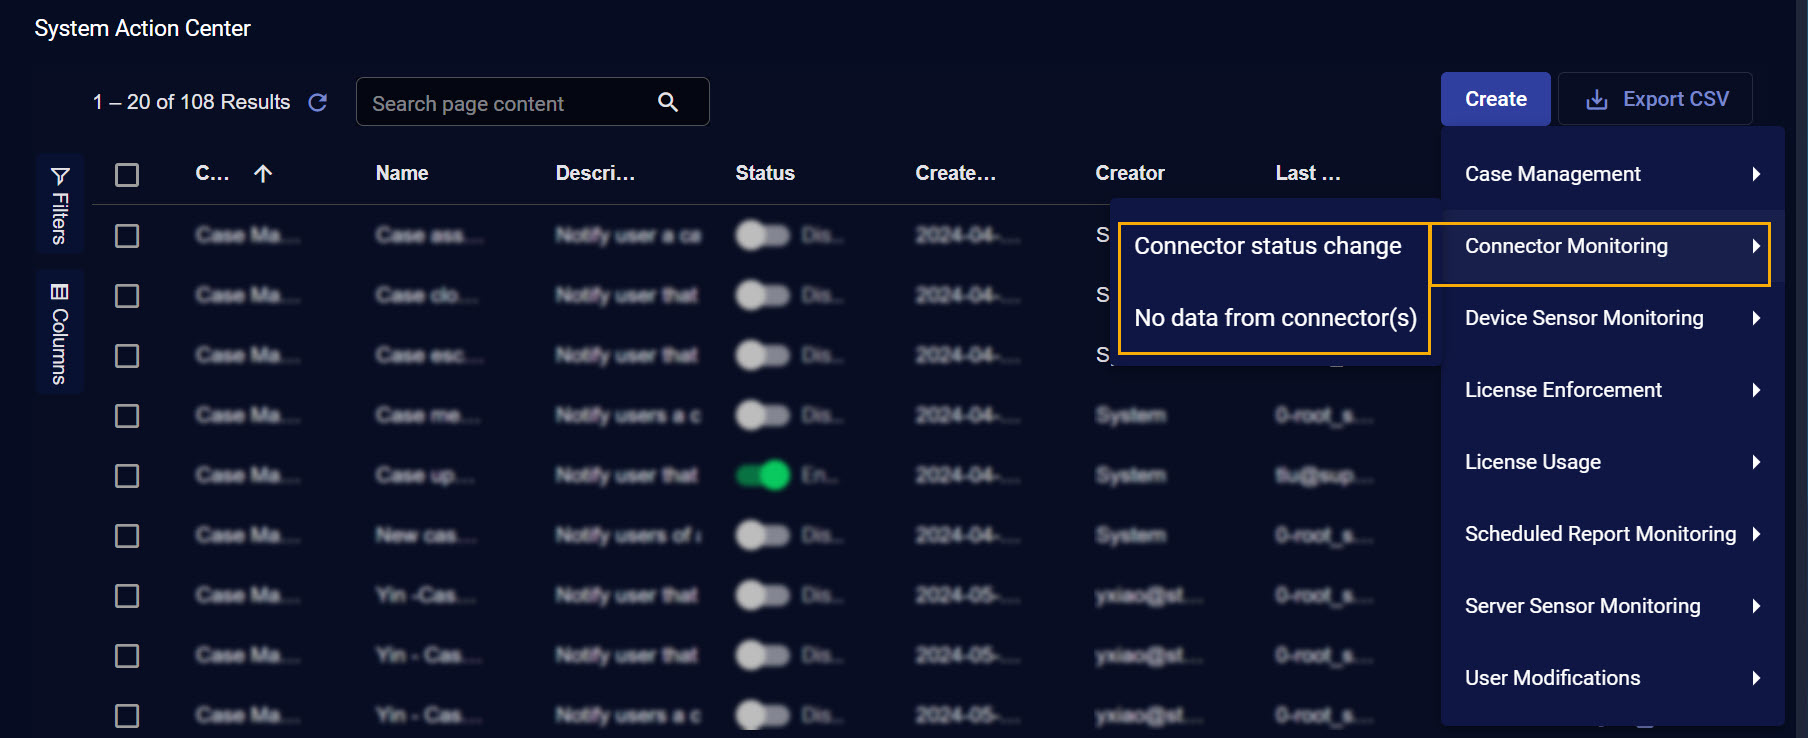Click the Export CSV download icon
The width and height of the screenshot is (1808, 738).
[1597, 100]
